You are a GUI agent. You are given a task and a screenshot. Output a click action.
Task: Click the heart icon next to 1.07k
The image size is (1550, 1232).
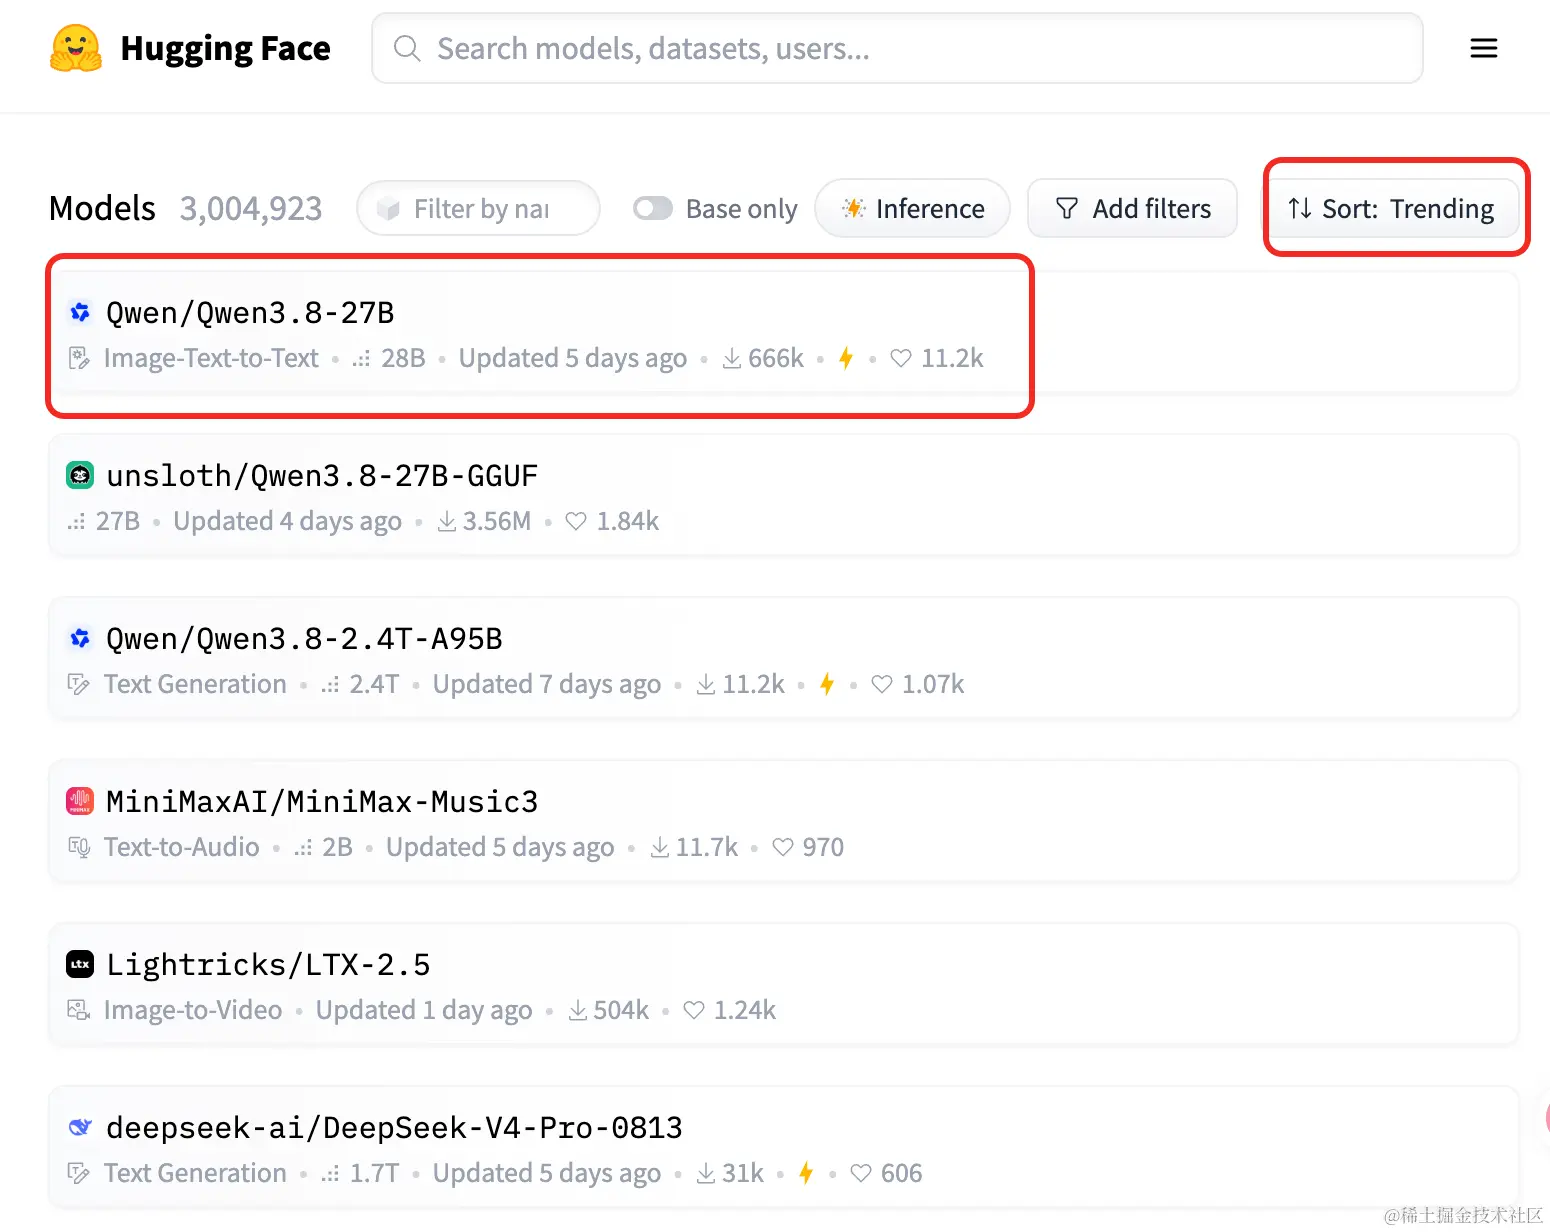pyautogui.click(x=882, y=684)
